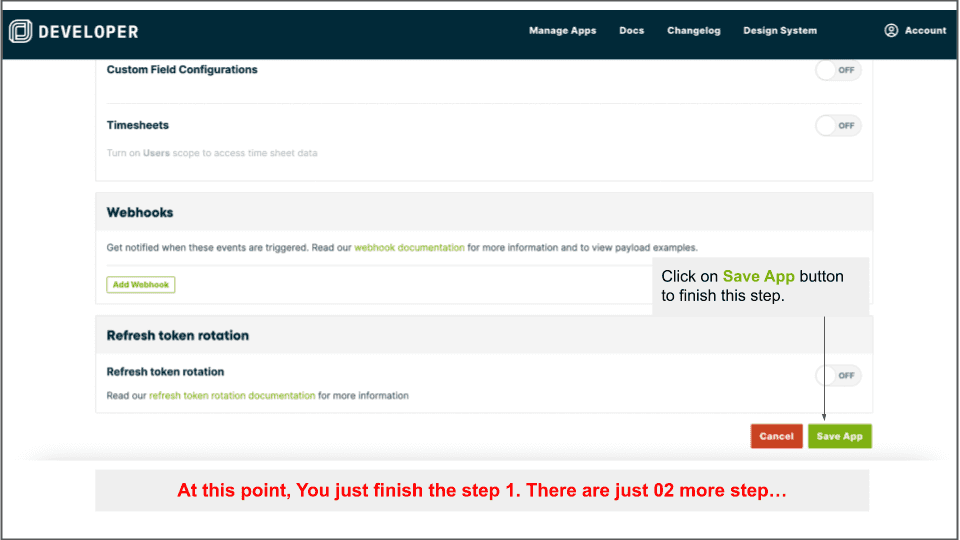Go to Docs in the navigation bar
This screenshot has height=540, width=960.
pos(631,31)
